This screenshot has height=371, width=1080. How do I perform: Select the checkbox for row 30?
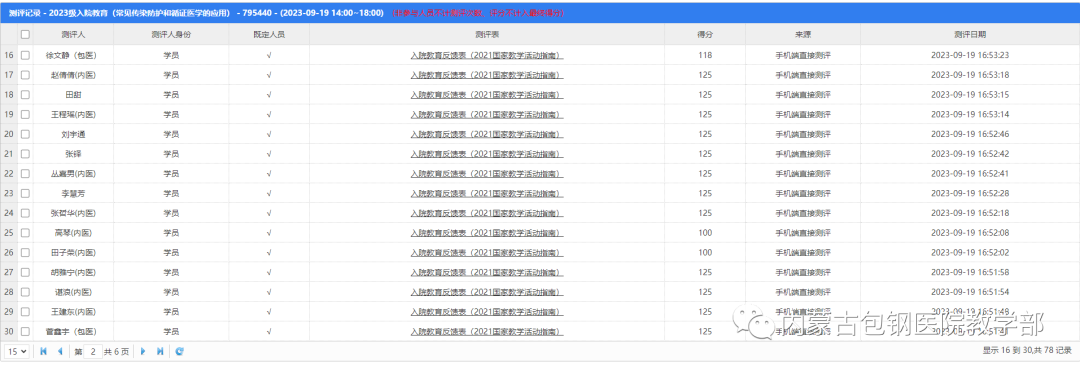pyautogui.click(x=25, y=331)
